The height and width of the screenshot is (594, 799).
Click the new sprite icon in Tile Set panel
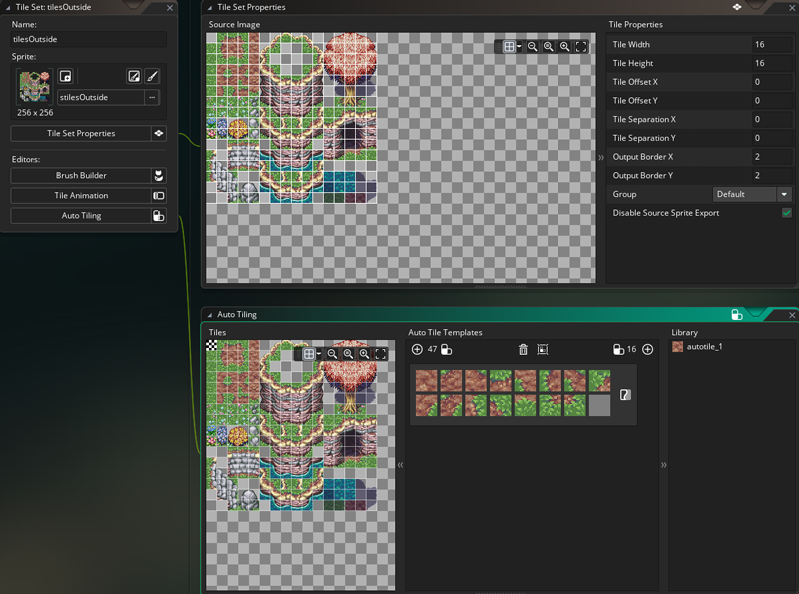65,76
